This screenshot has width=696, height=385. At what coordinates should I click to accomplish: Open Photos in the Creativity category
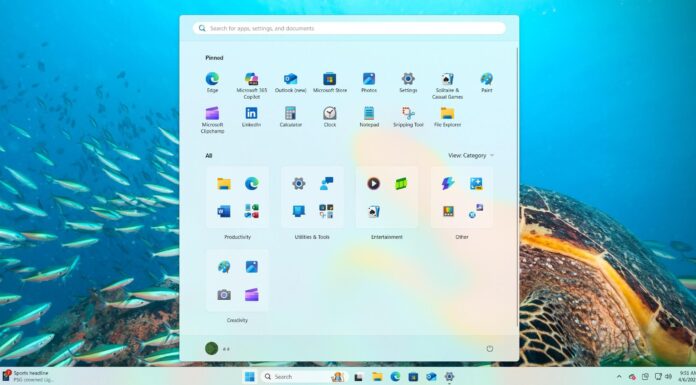point(252,267)
